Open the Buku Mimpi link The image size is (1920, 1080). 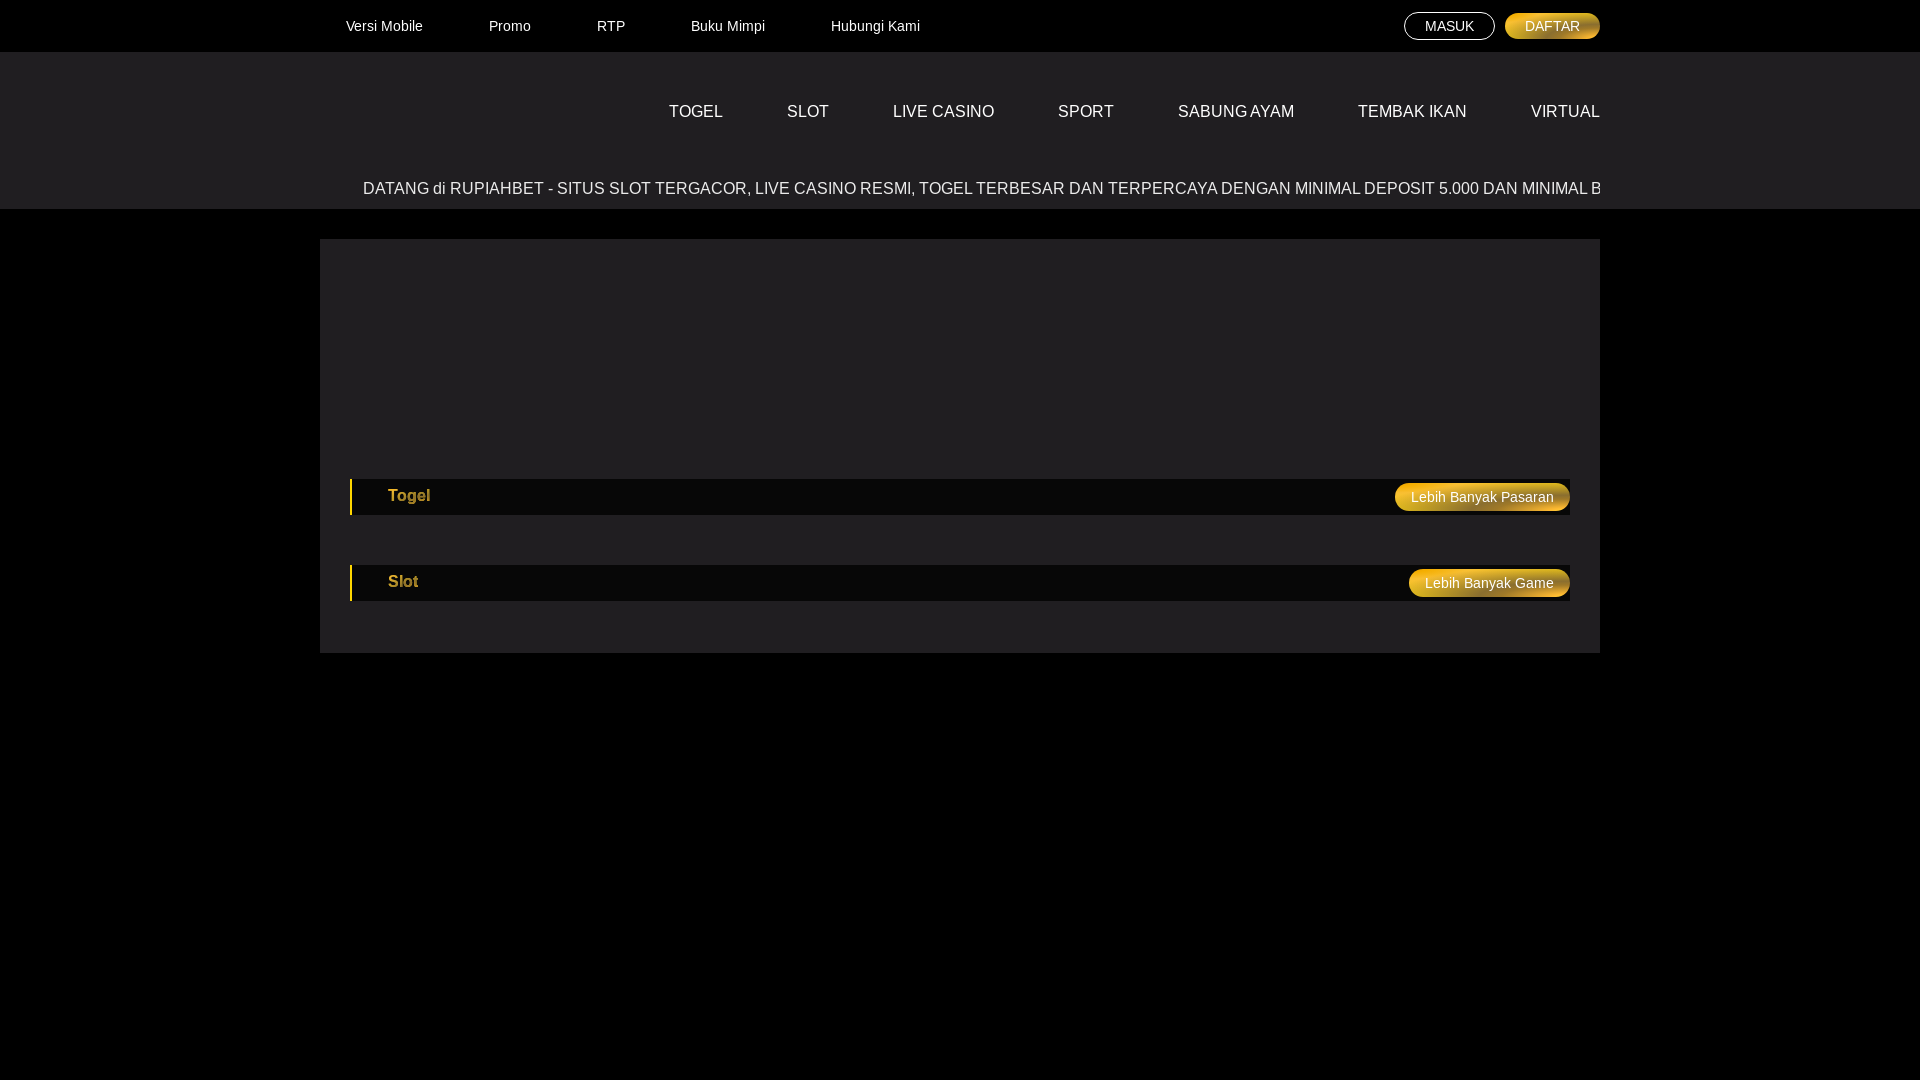tap(728, 26)
